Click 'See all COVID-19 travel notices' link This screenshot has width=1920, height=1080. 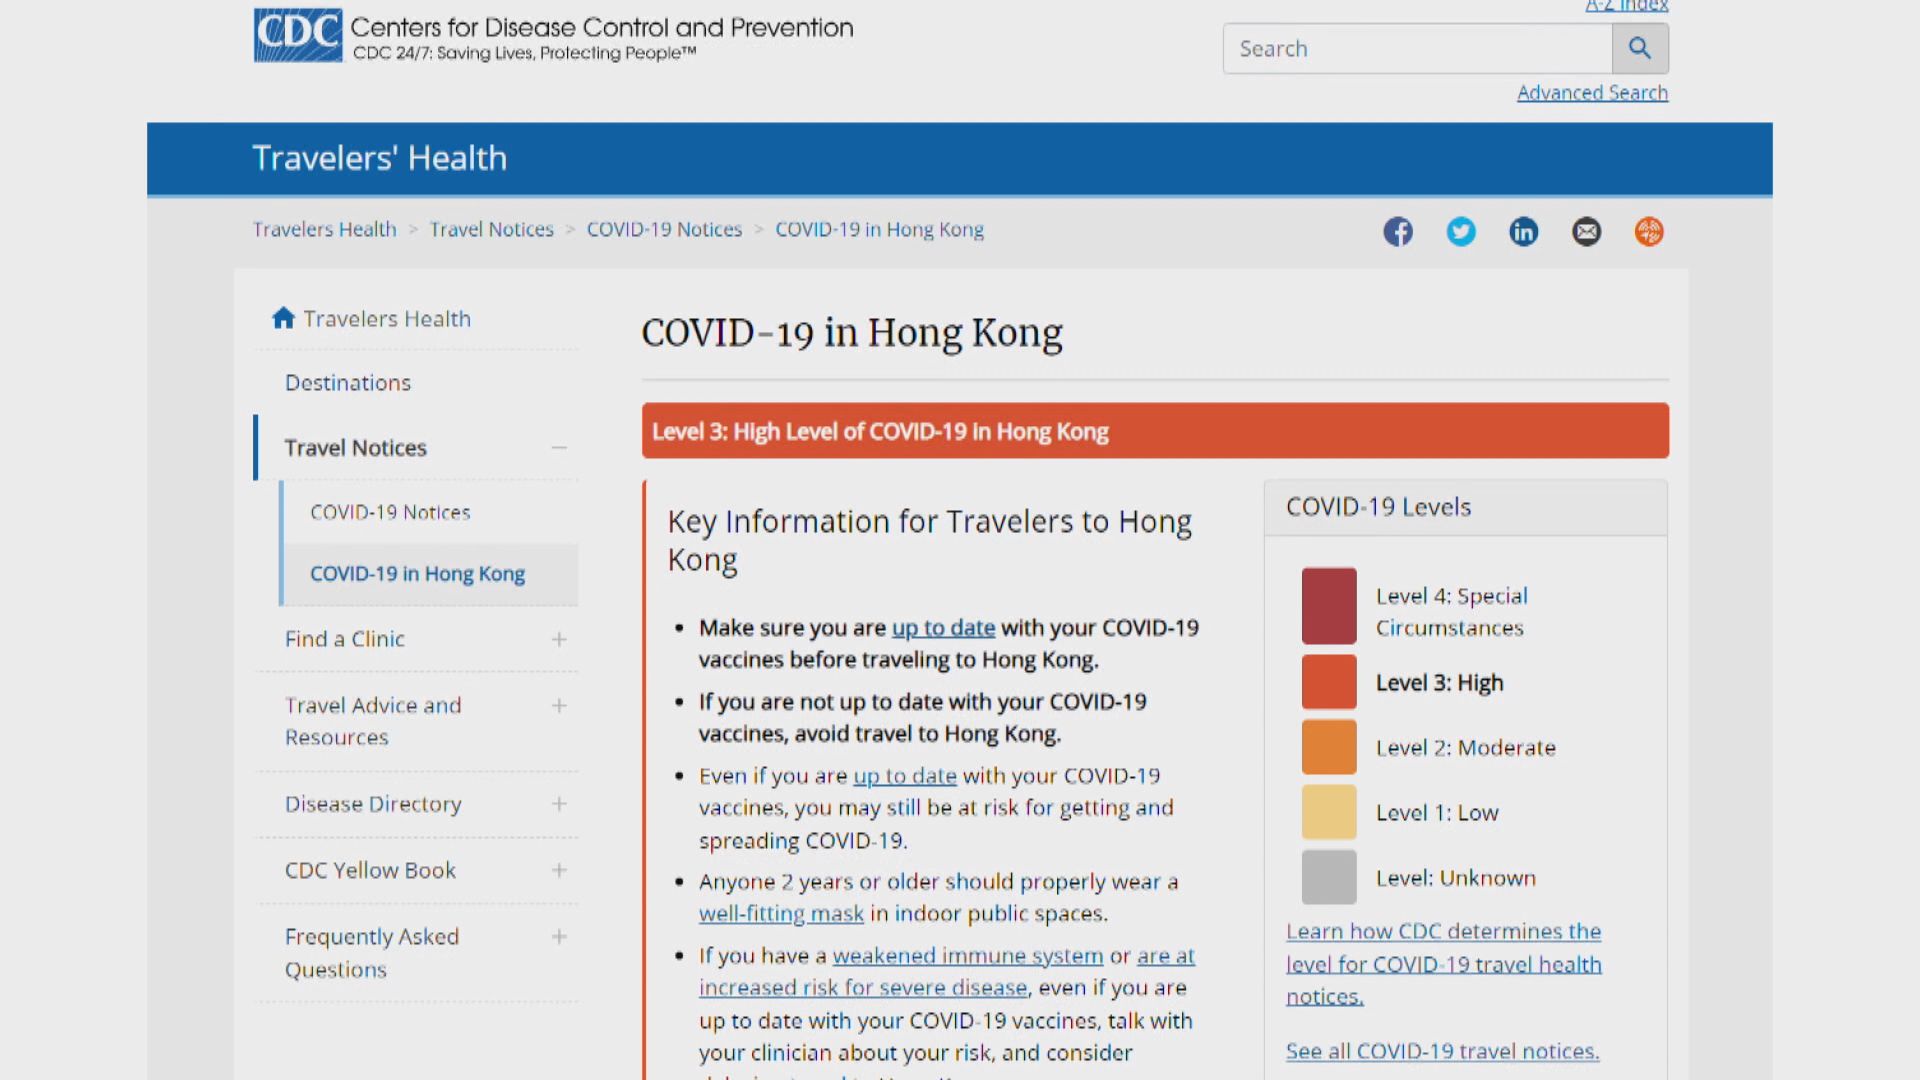point(1441,1051)
